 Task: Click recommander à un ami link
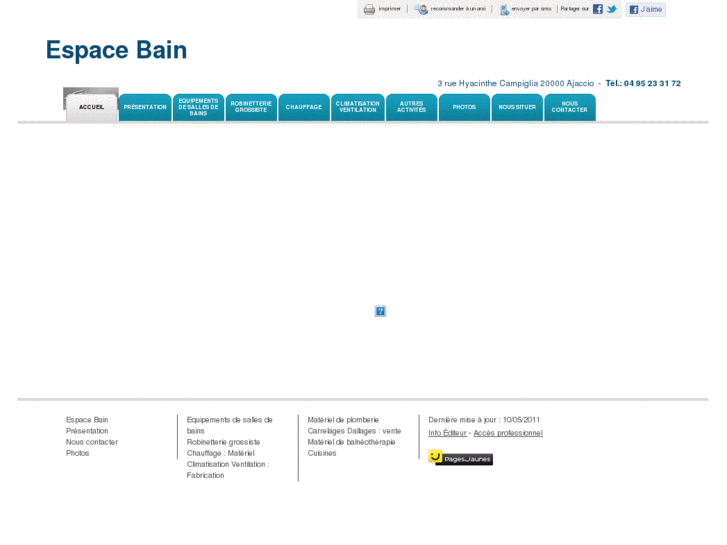458,9
